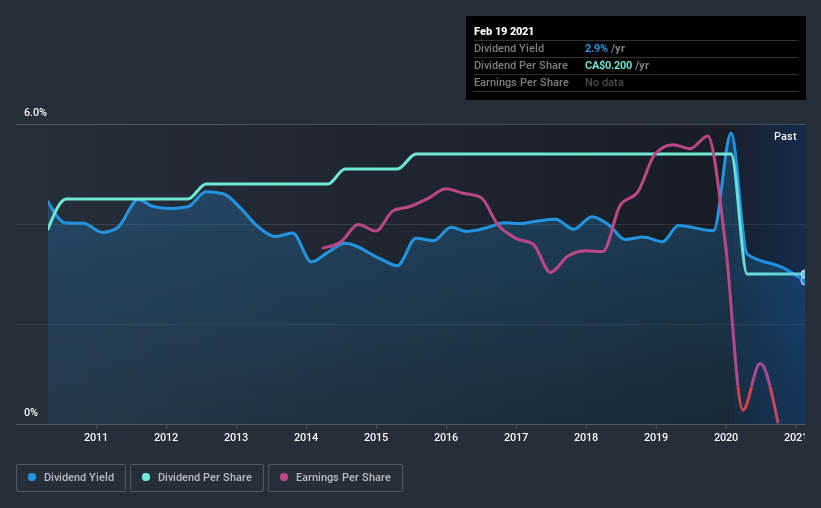Select the 2011 x-axis label

95,437
